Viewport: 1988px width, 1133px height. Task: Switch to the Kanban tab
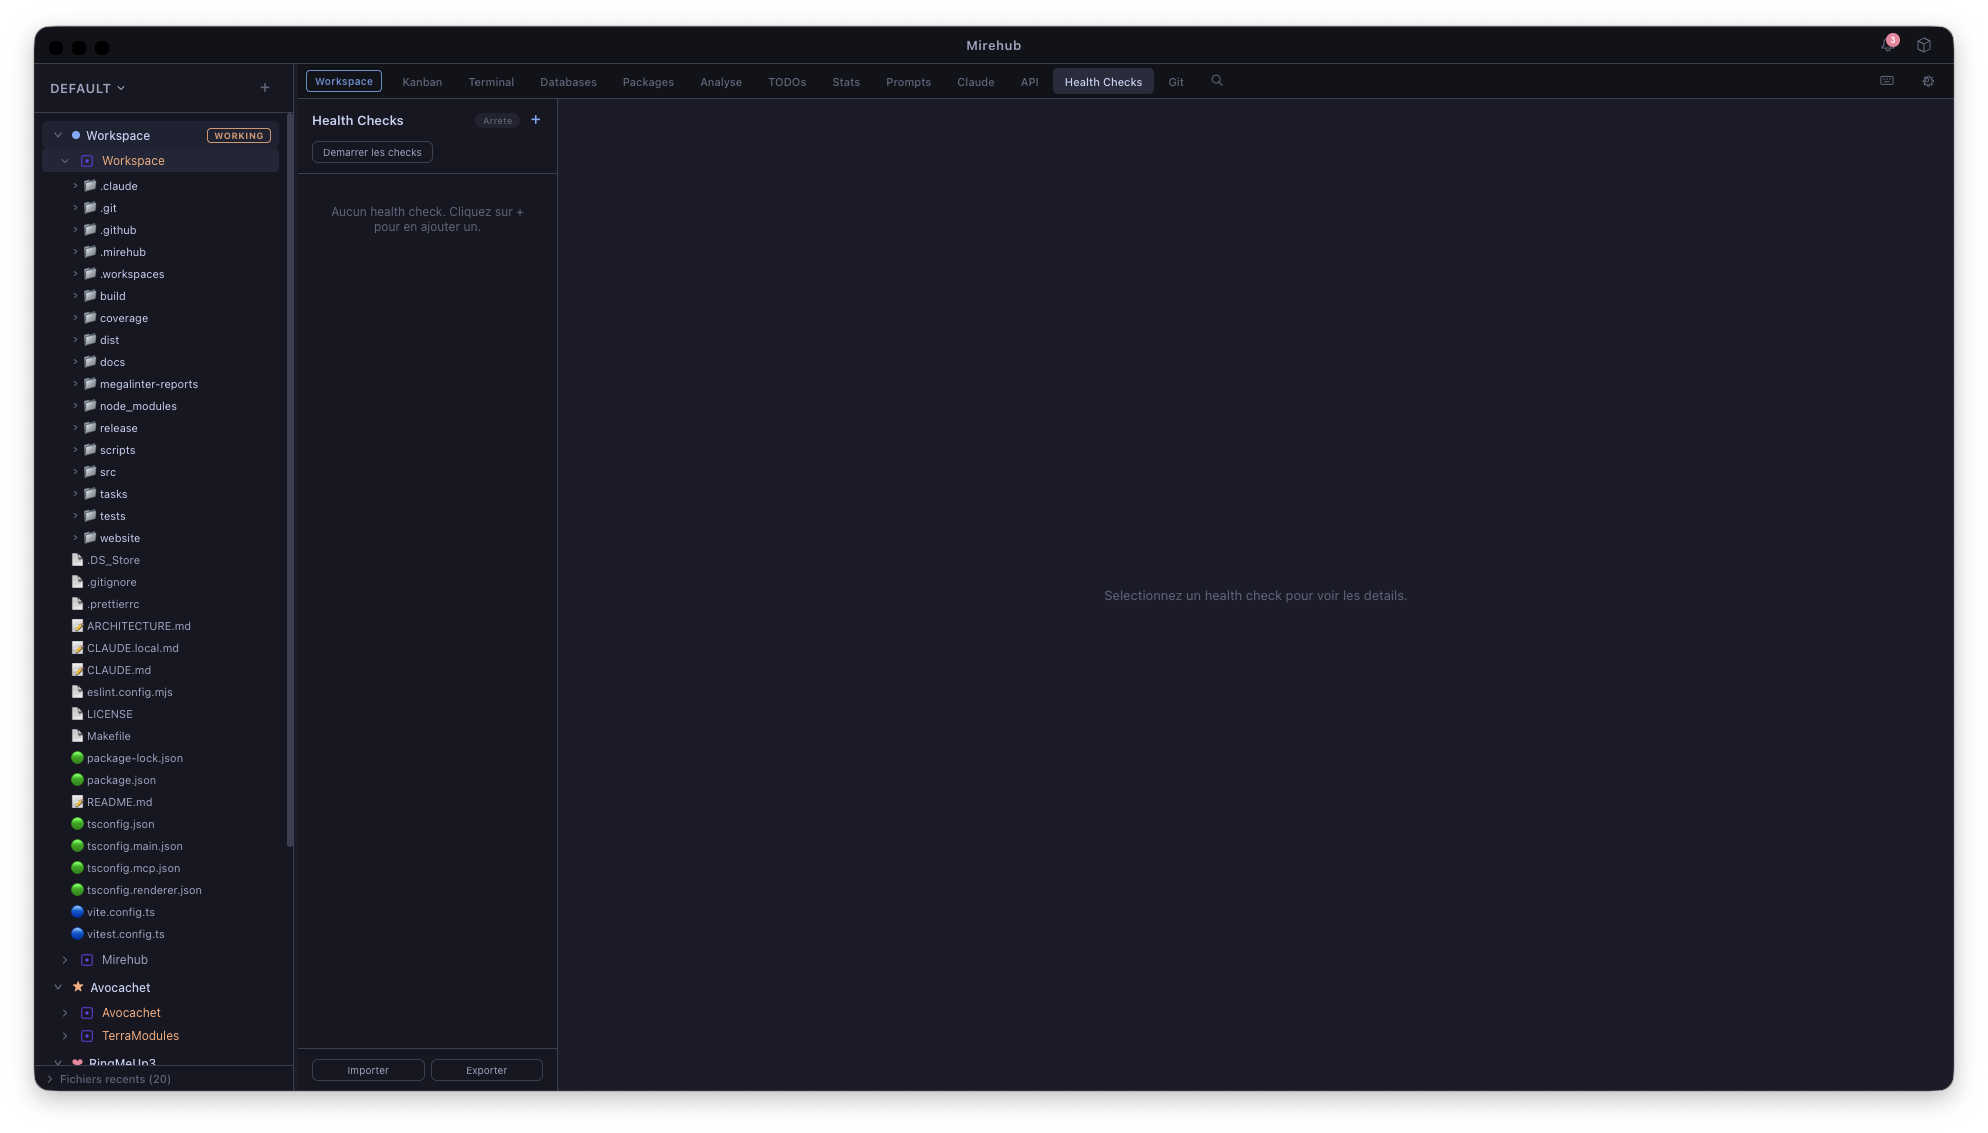[x=422, y=82]
